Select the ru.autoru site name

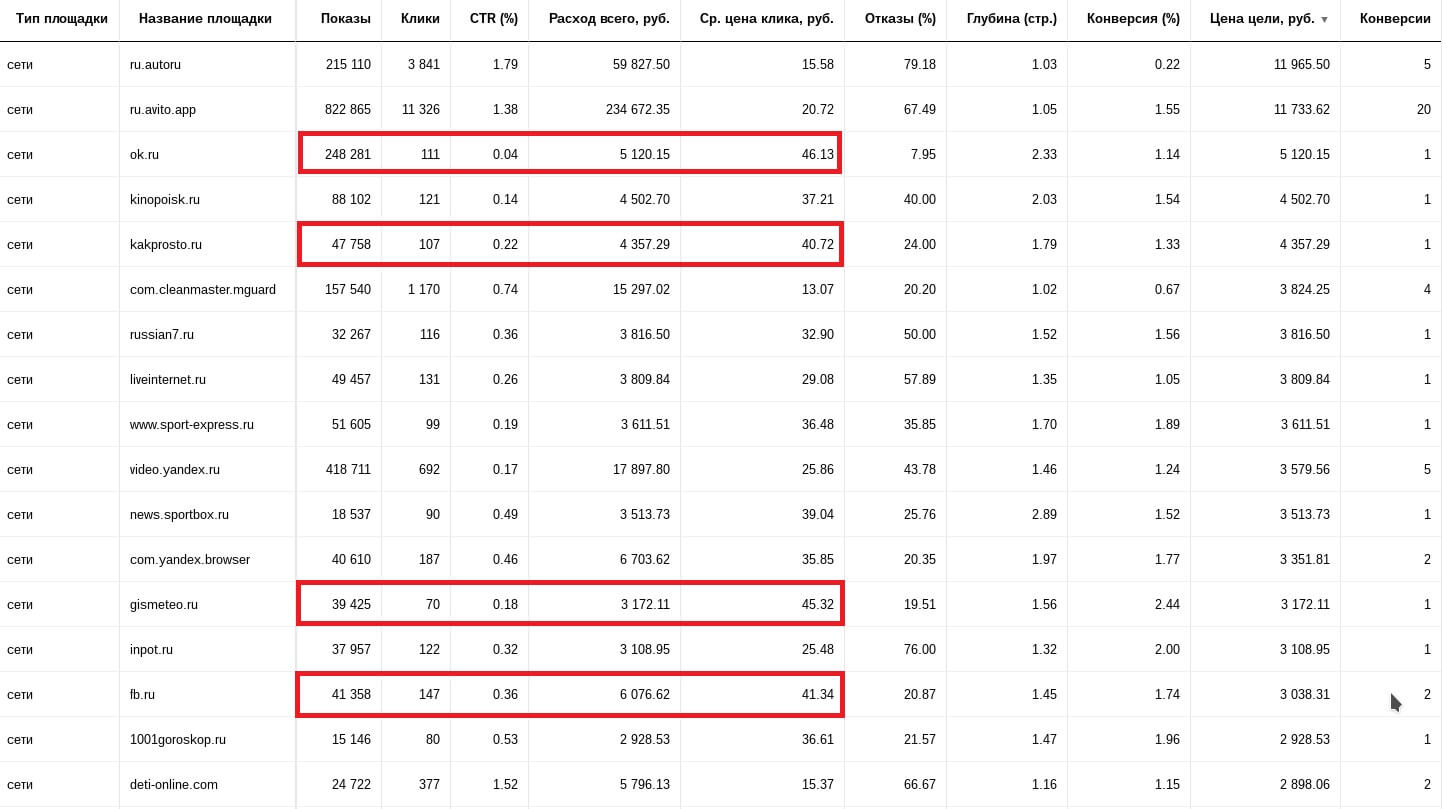[155, 64]
